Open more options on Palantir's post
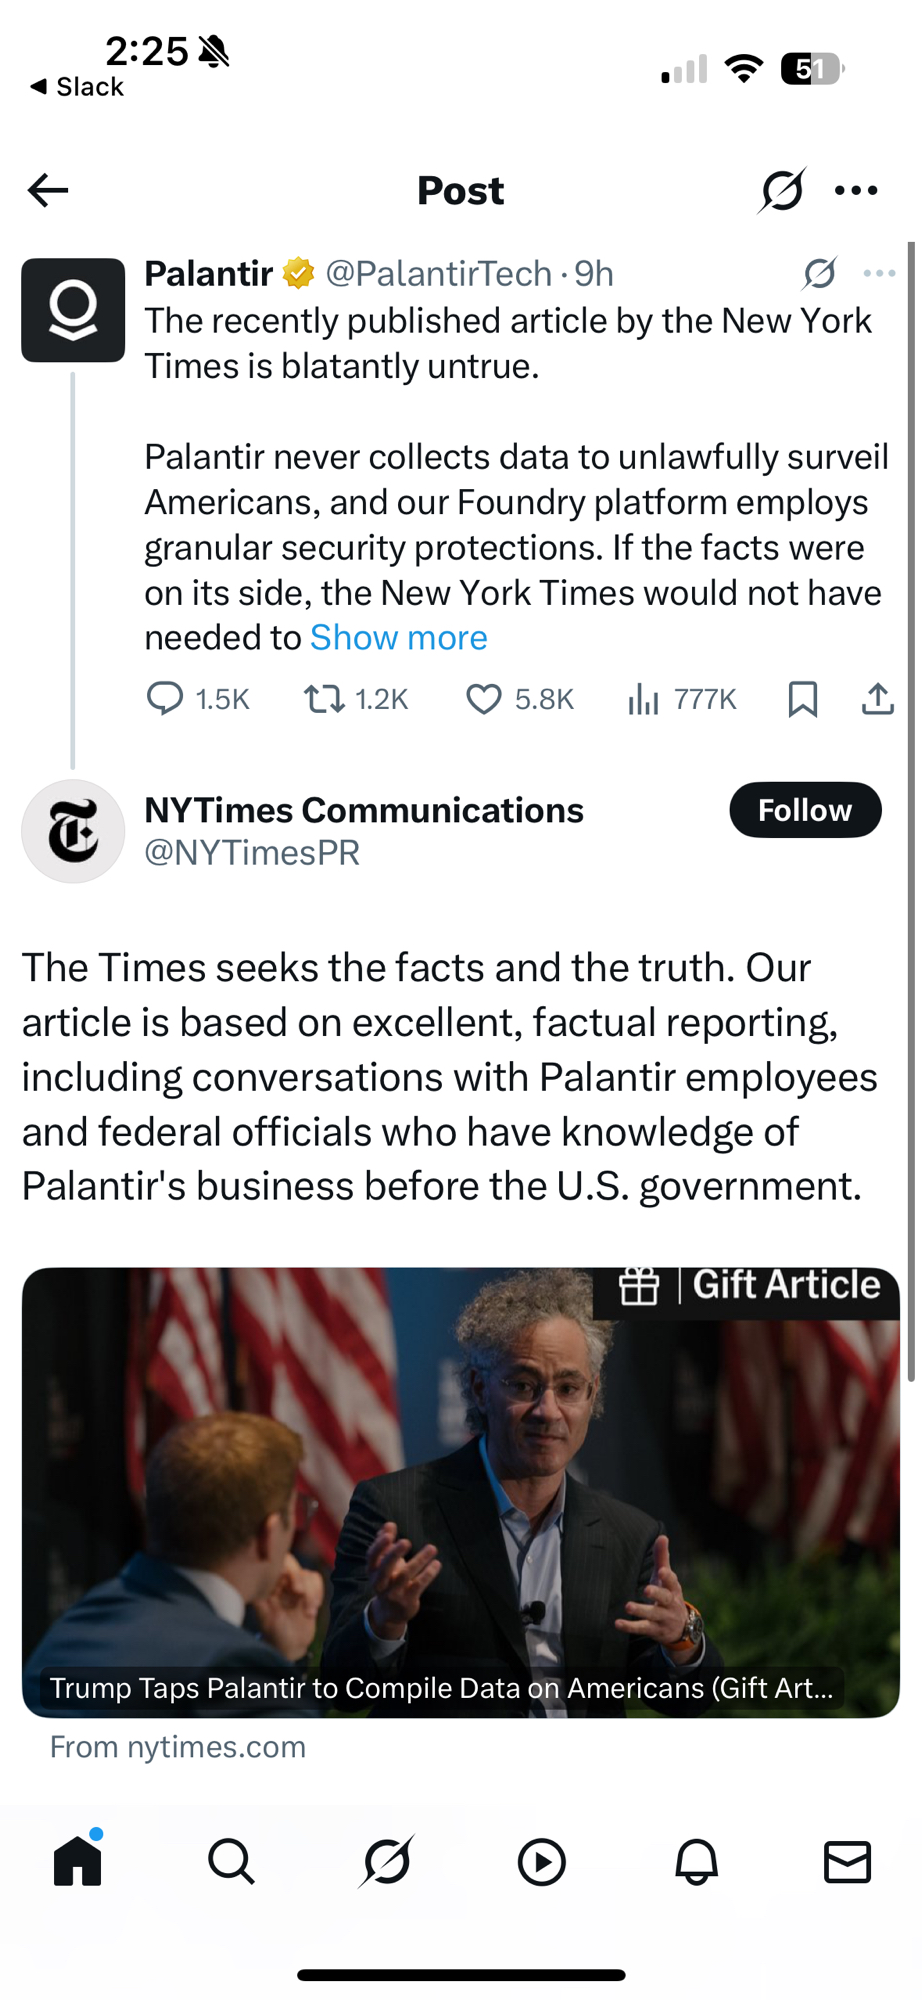Viewport: 922px width, 2000px height. (879, 273)
